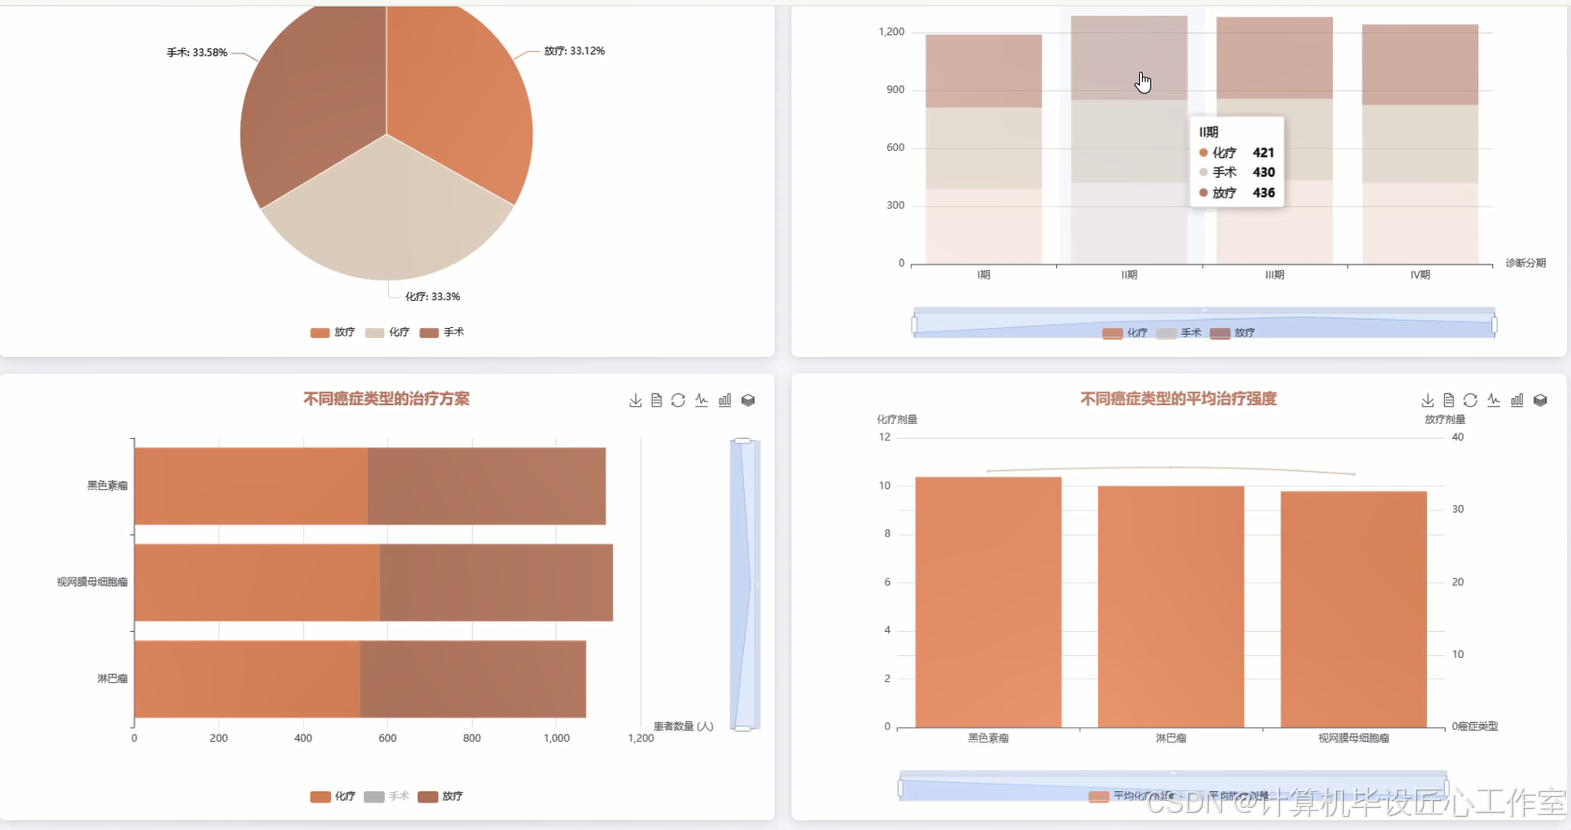Click the 患者数量 (人) axis label
This screenshot has height=830, width=1571.
pyautogui.click(x=683, y=726)
